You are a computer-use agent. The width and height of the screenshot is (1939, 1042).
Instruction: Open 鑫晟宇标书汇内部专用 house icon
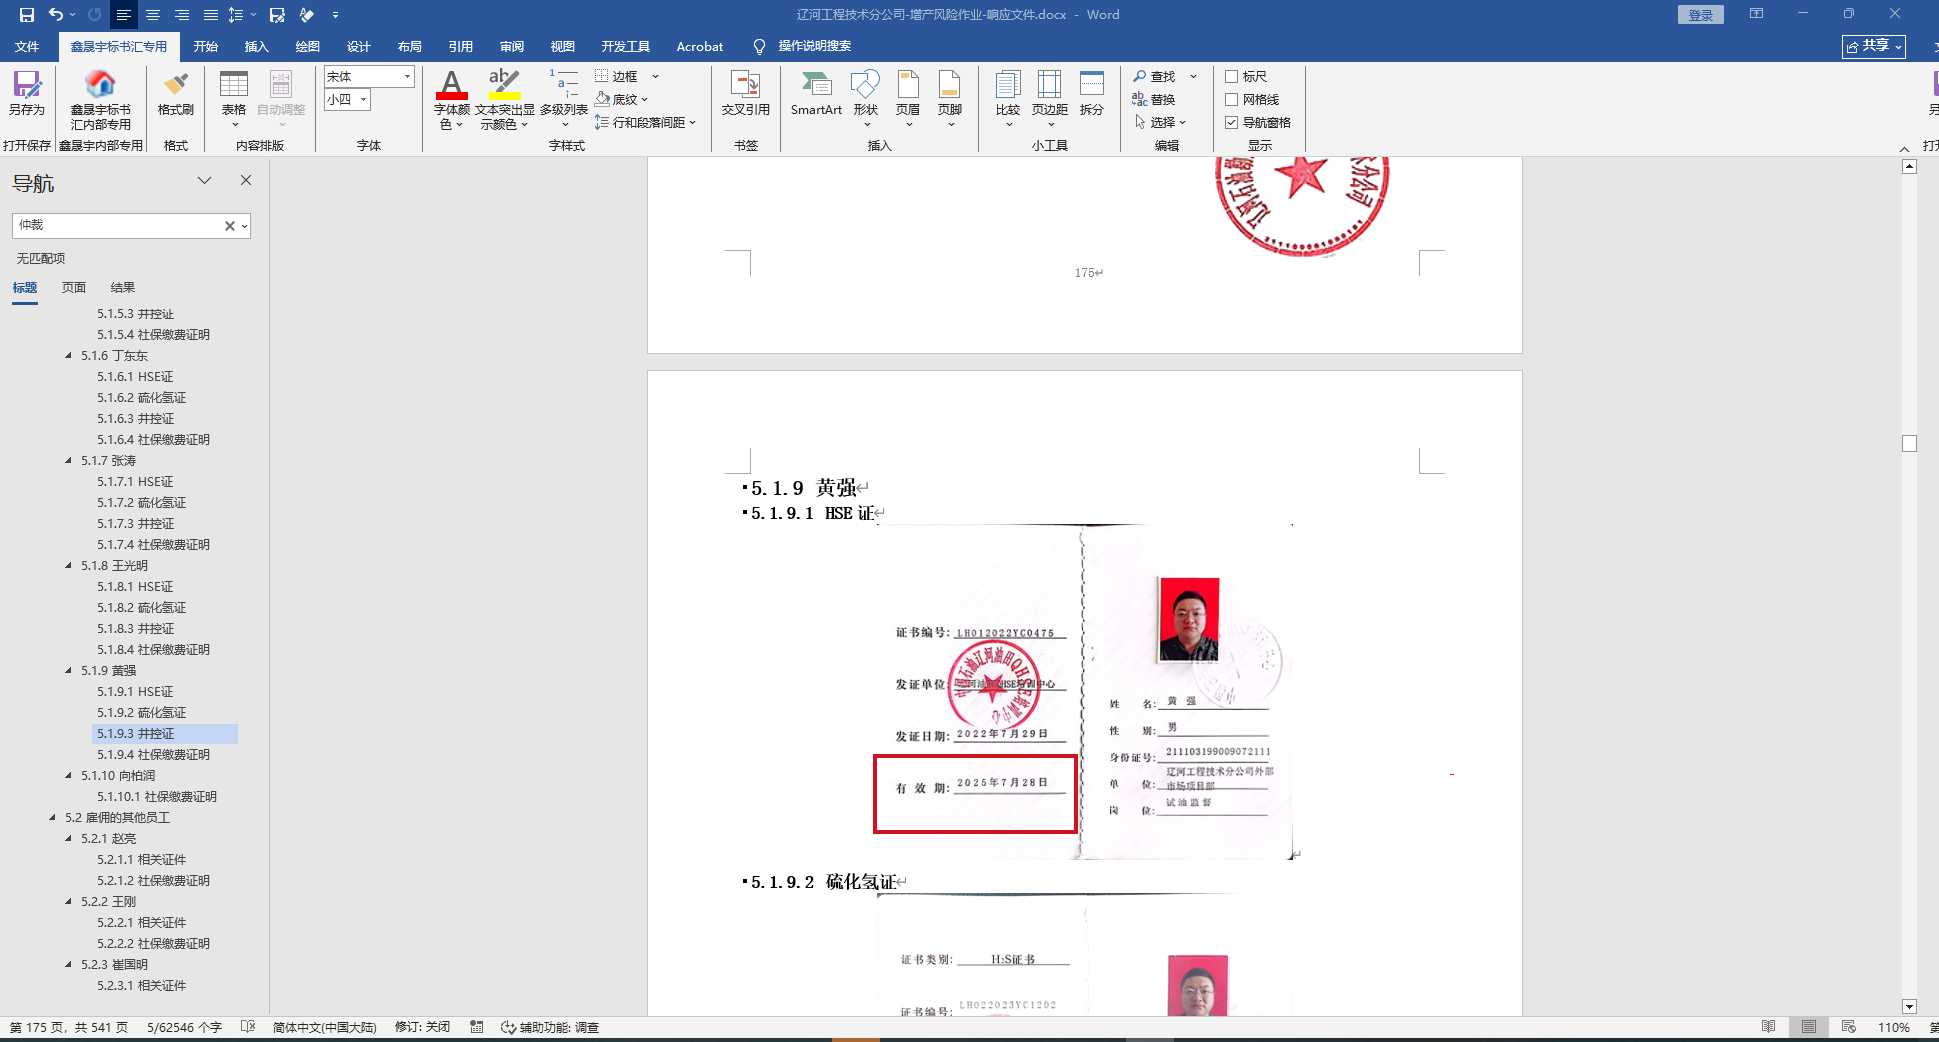pos(100,100)
